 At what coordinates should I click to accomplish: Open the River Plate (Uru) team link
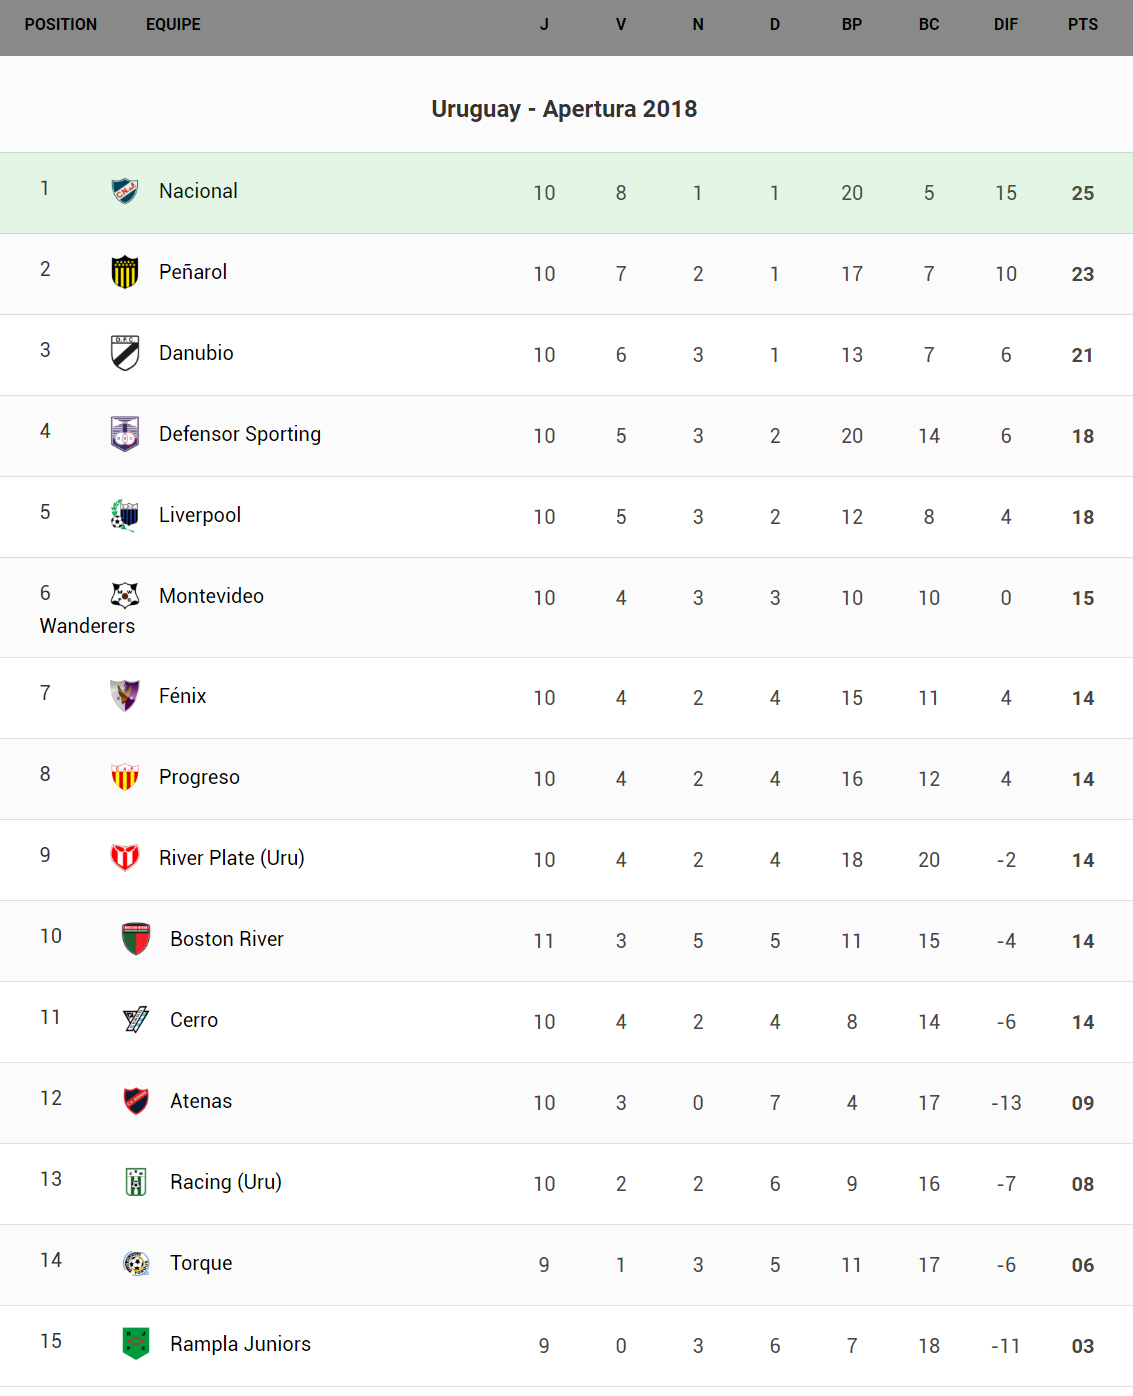coord(231,858)
